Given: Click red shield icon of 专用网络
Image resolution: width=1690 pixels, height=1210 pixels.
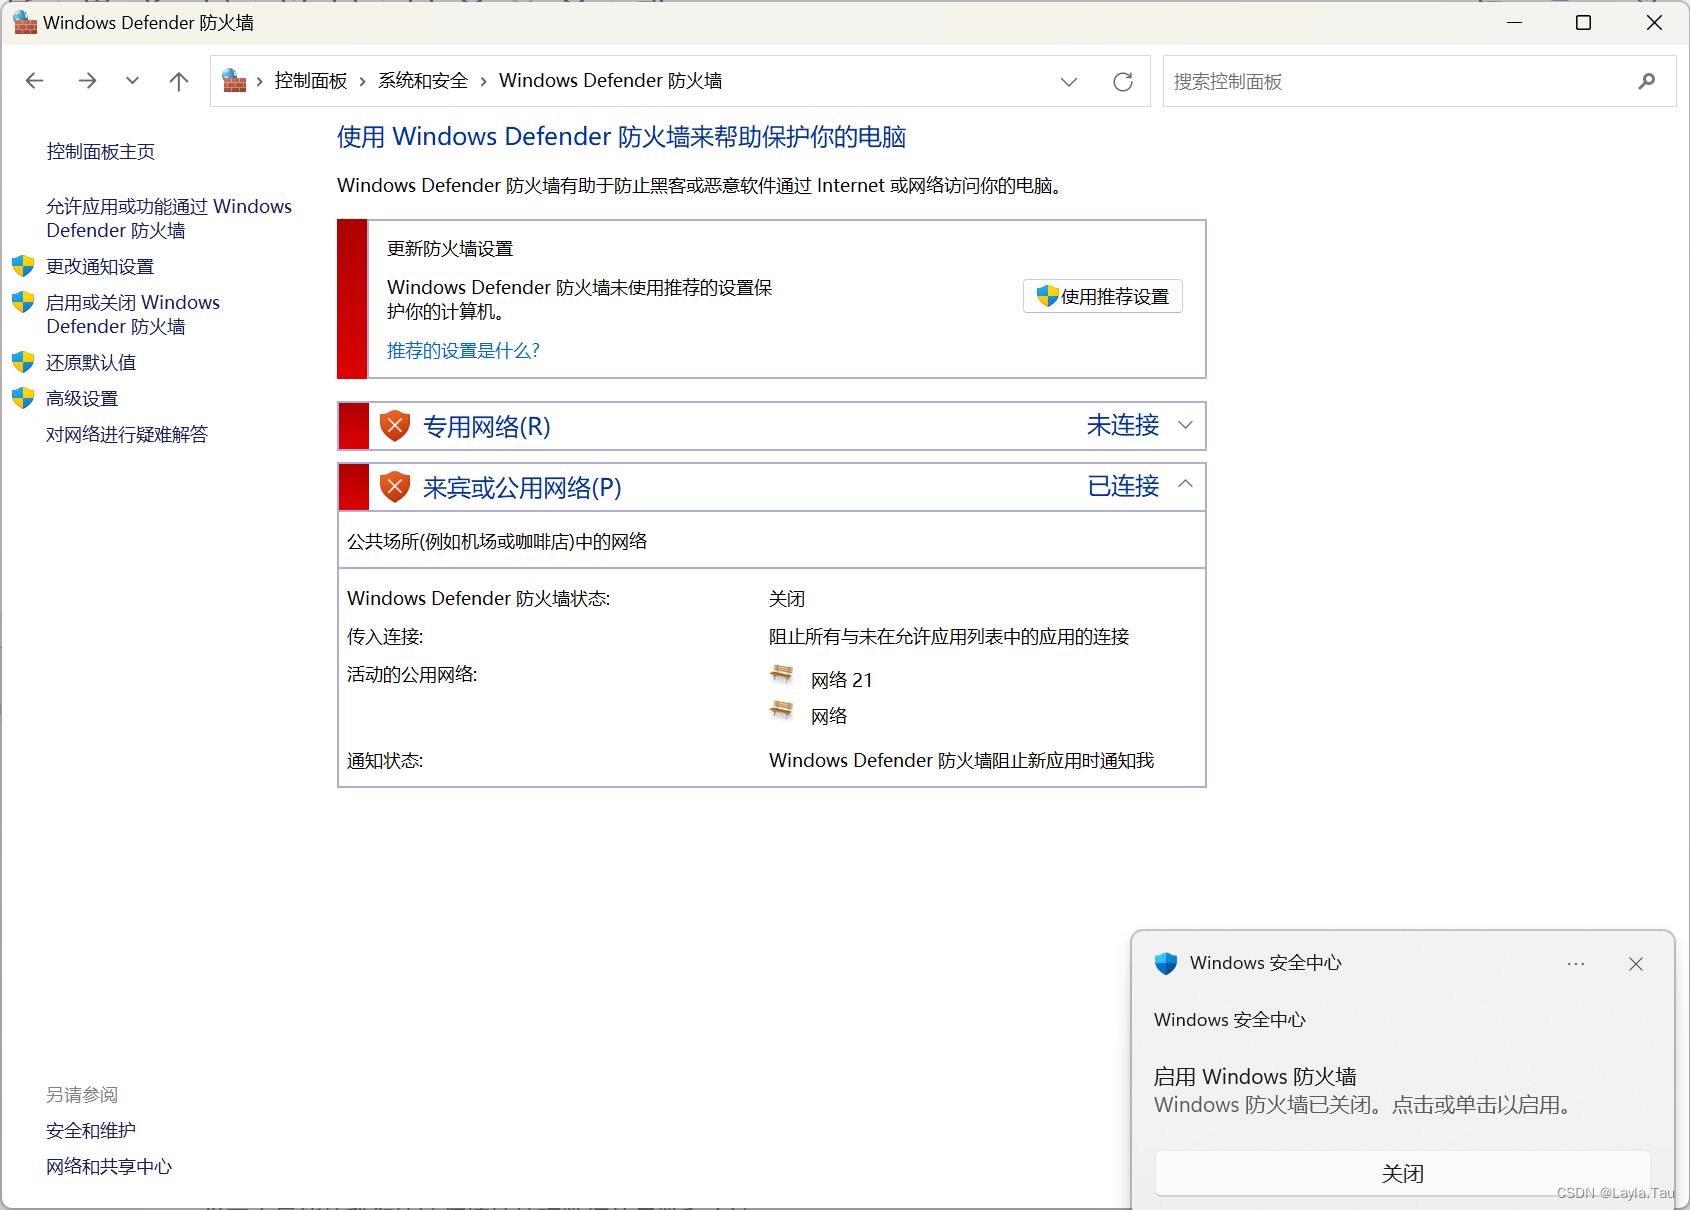Looking at the screenshot, I should (395, 426).
